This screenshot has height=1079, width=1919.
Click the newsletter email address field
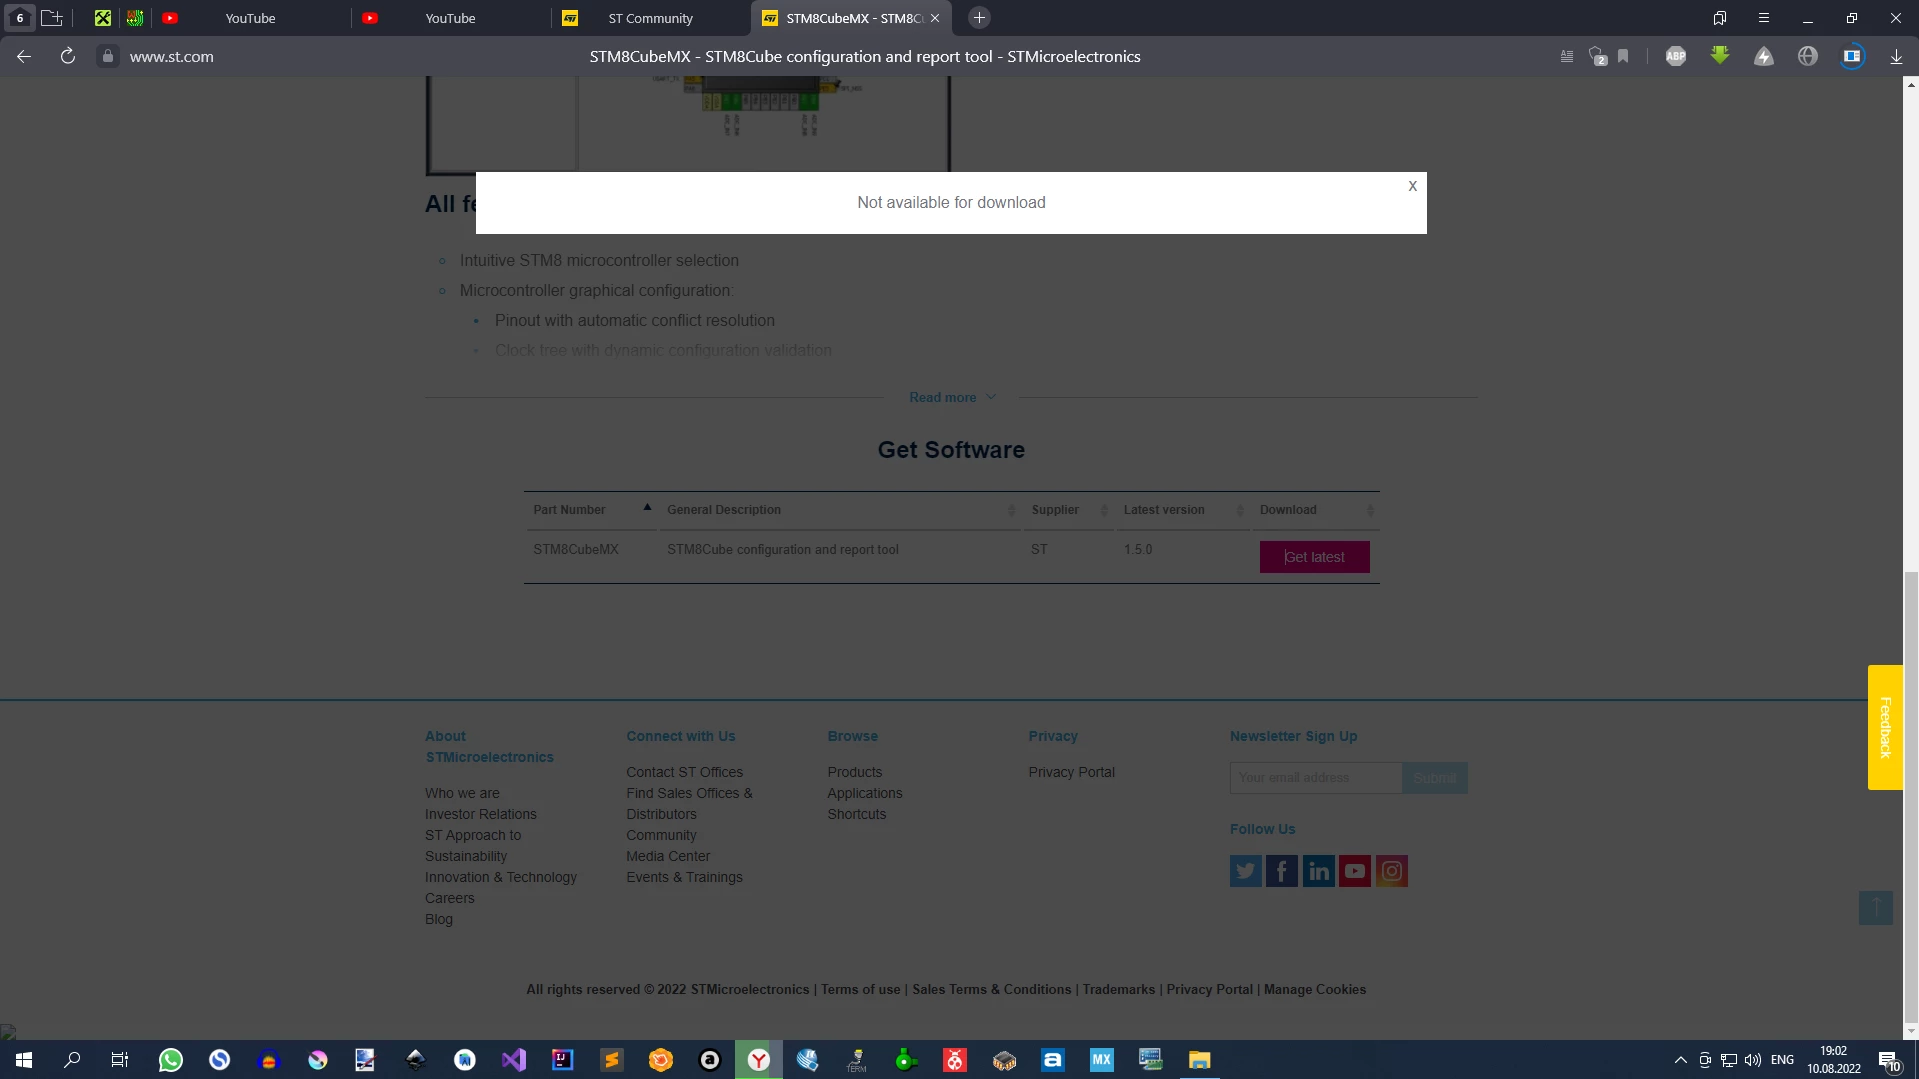(1316, 778)
